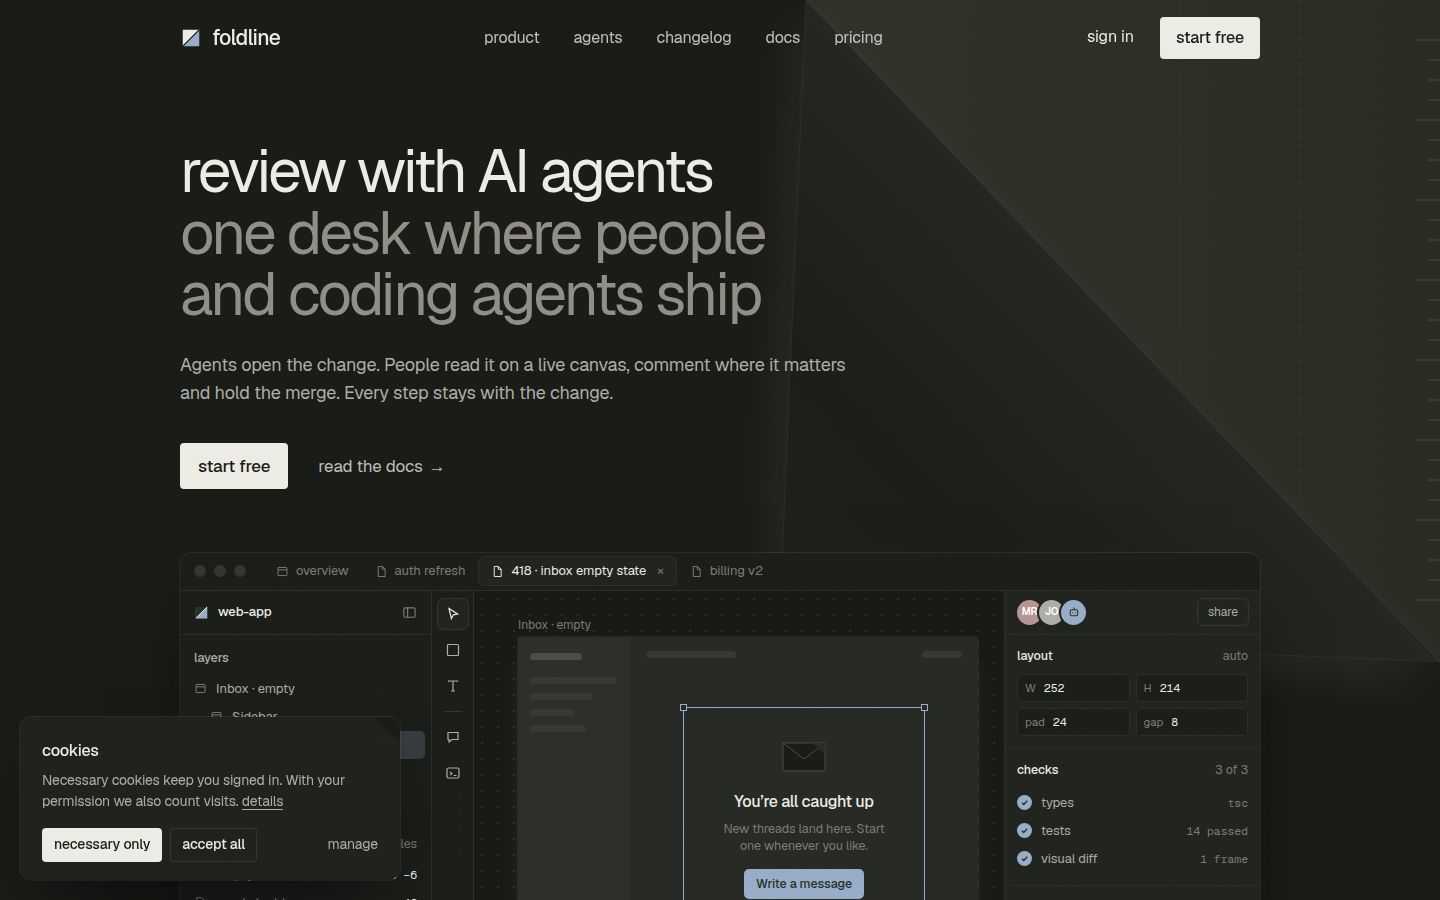Viewport: 1440px width, 900px height.
Task: Follow the read the docs link
Action: click(x=381, y=467)
